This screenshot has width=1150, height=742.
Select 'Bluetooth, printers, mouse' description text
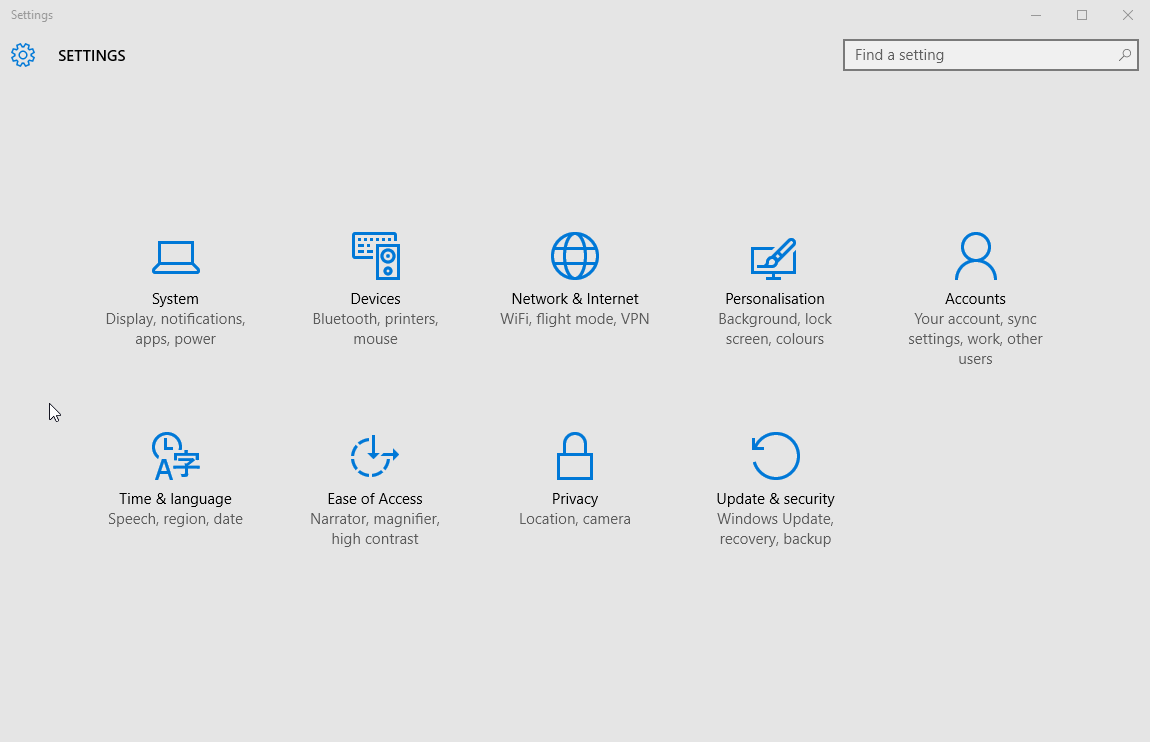(375, 329)
